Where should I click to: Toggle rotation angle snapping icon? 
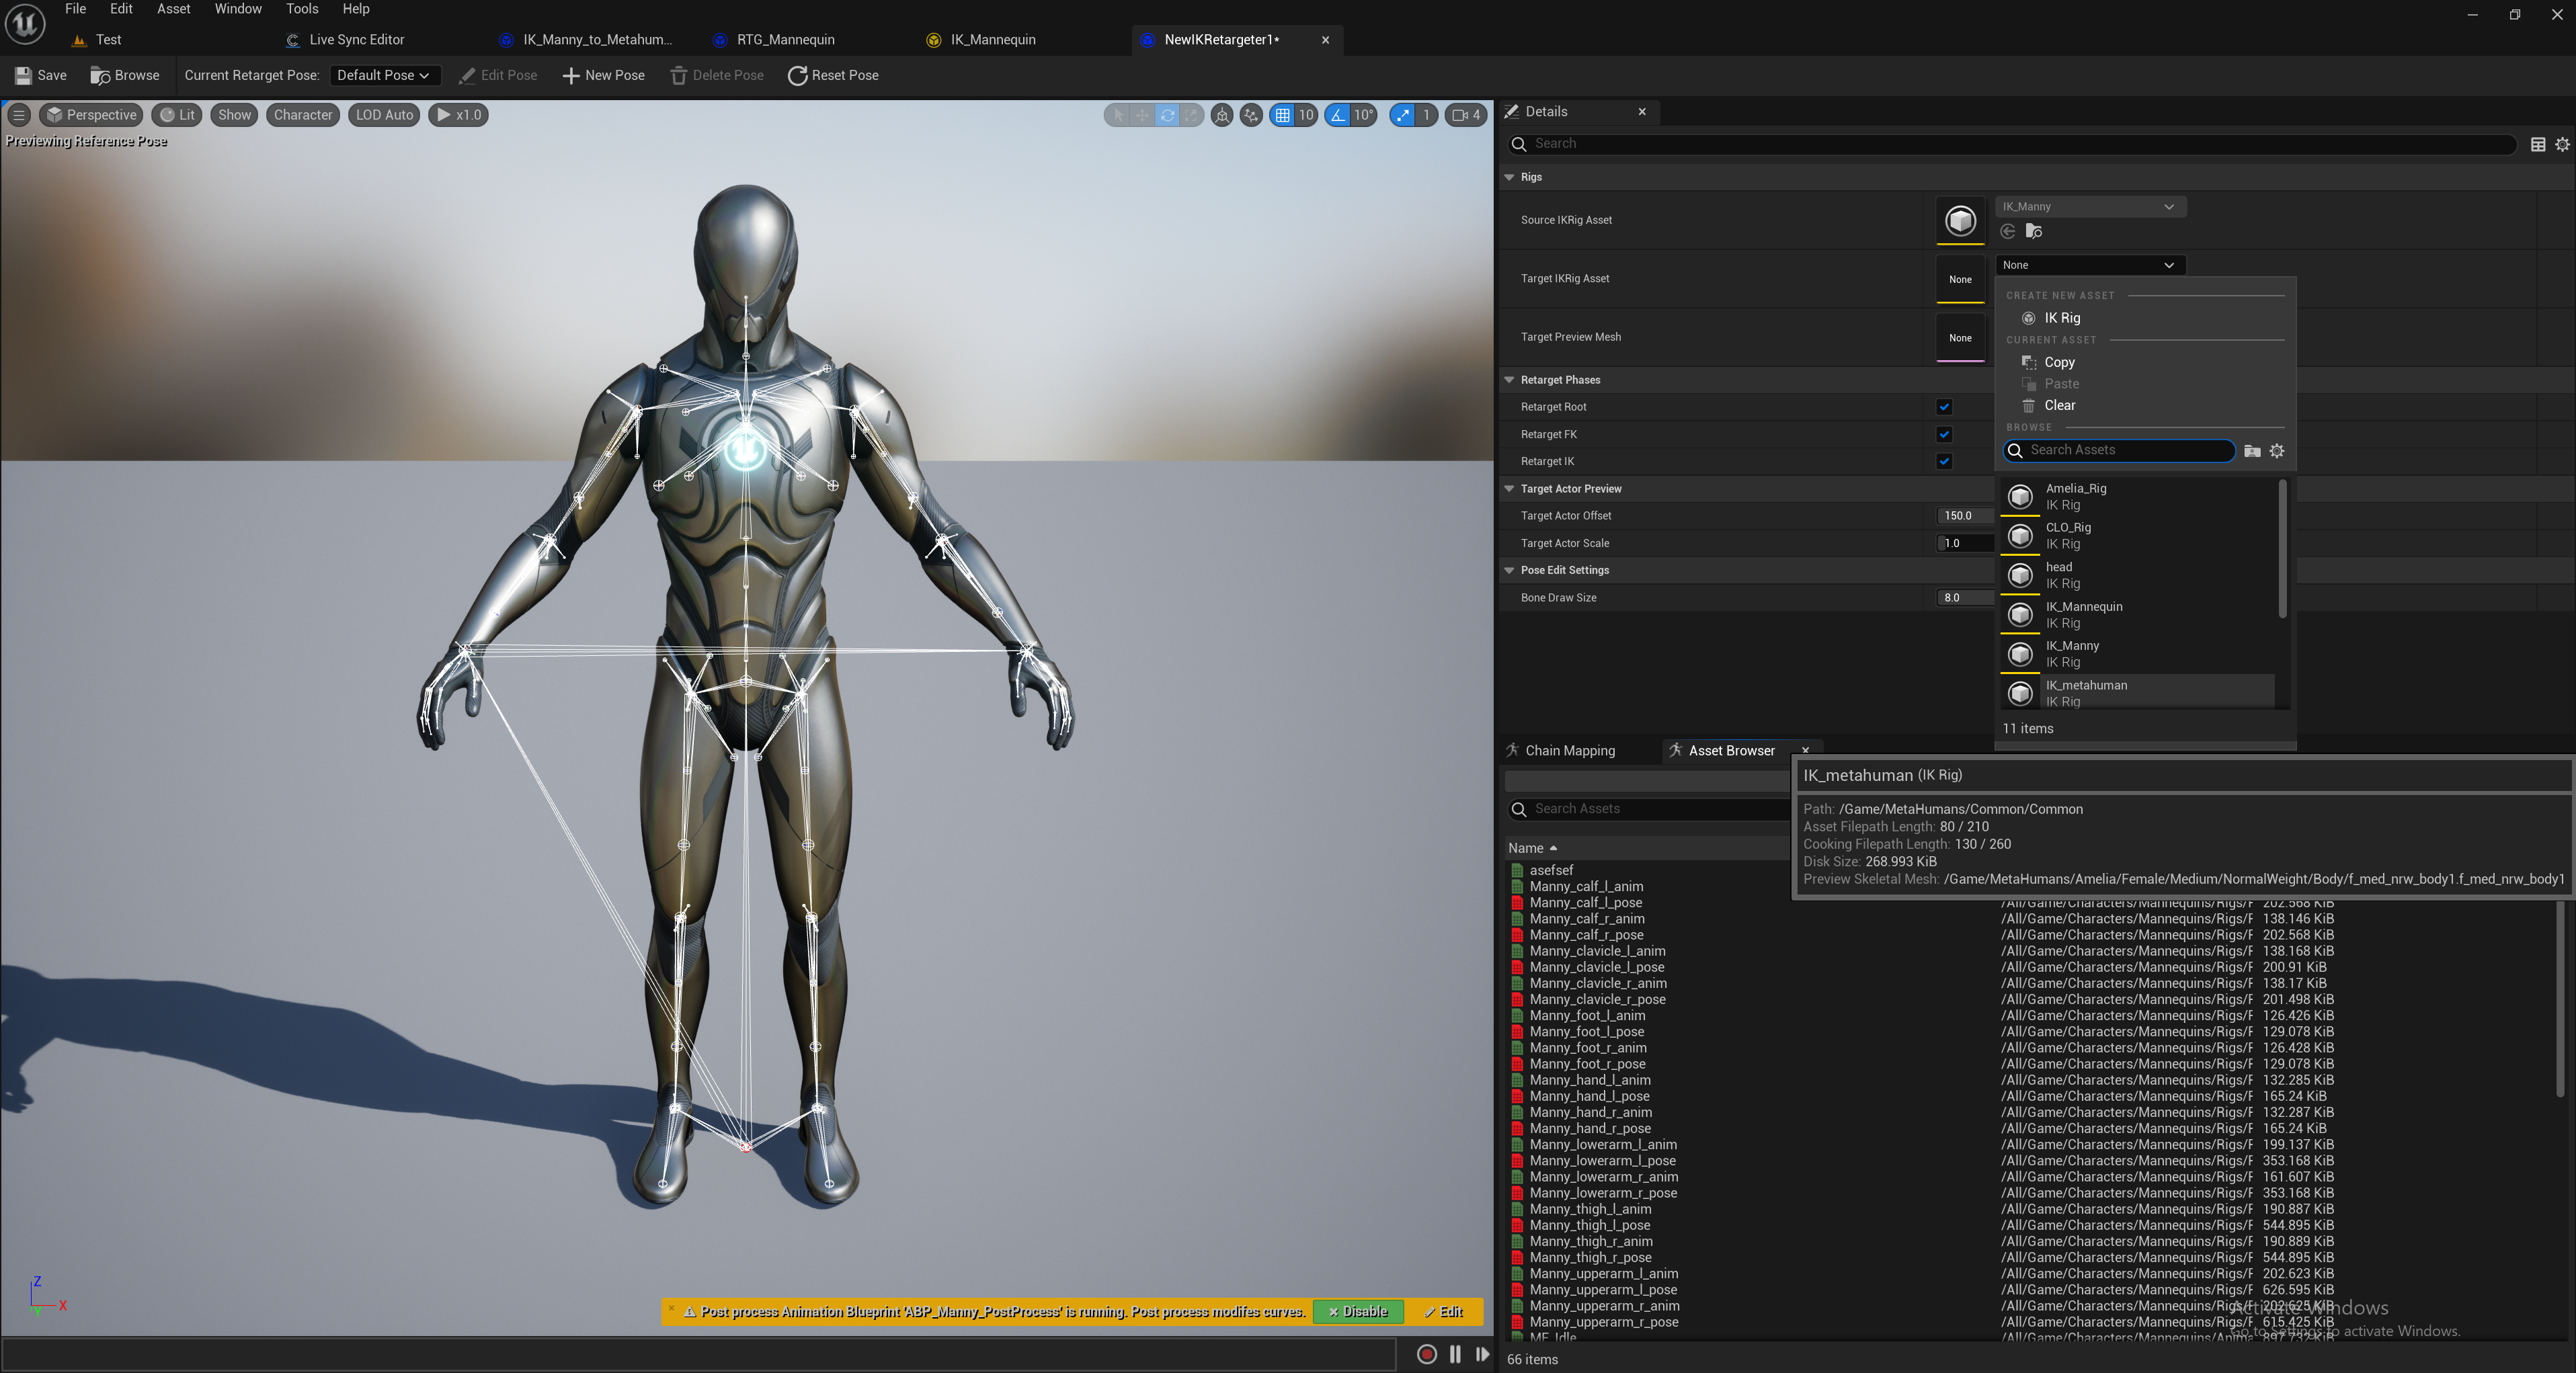point(1338,115)
